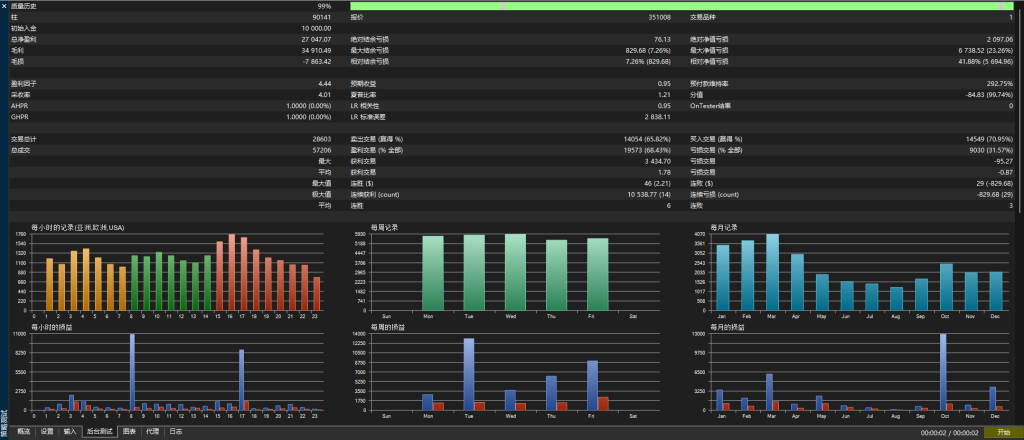The width and height of the screenshot is (1024, 440).
Task: Click the 盈利因子 value 4.44
Action: (324, 84)
